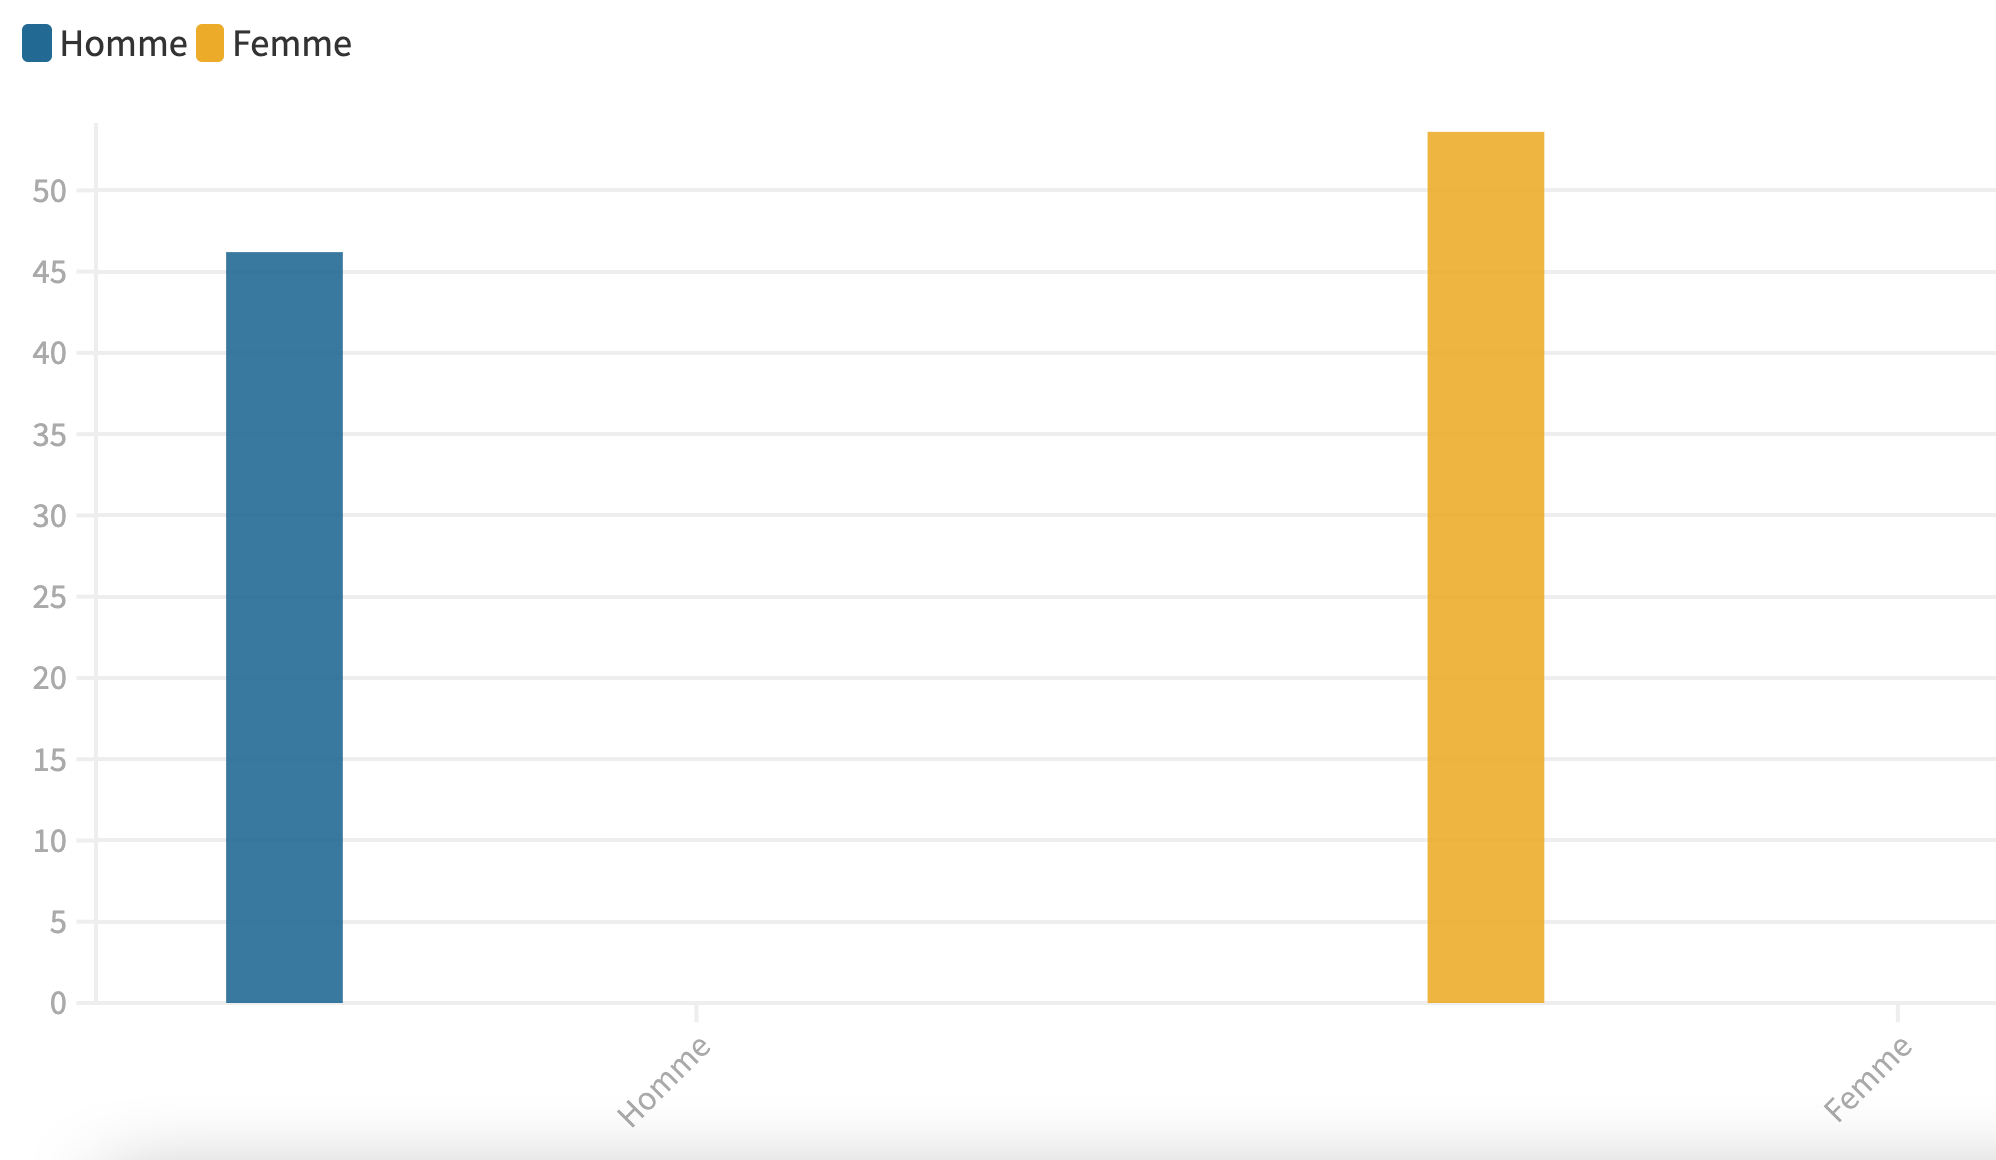
Task: Click the rotated Homme x-axis label
Action: pos(664,1081)
